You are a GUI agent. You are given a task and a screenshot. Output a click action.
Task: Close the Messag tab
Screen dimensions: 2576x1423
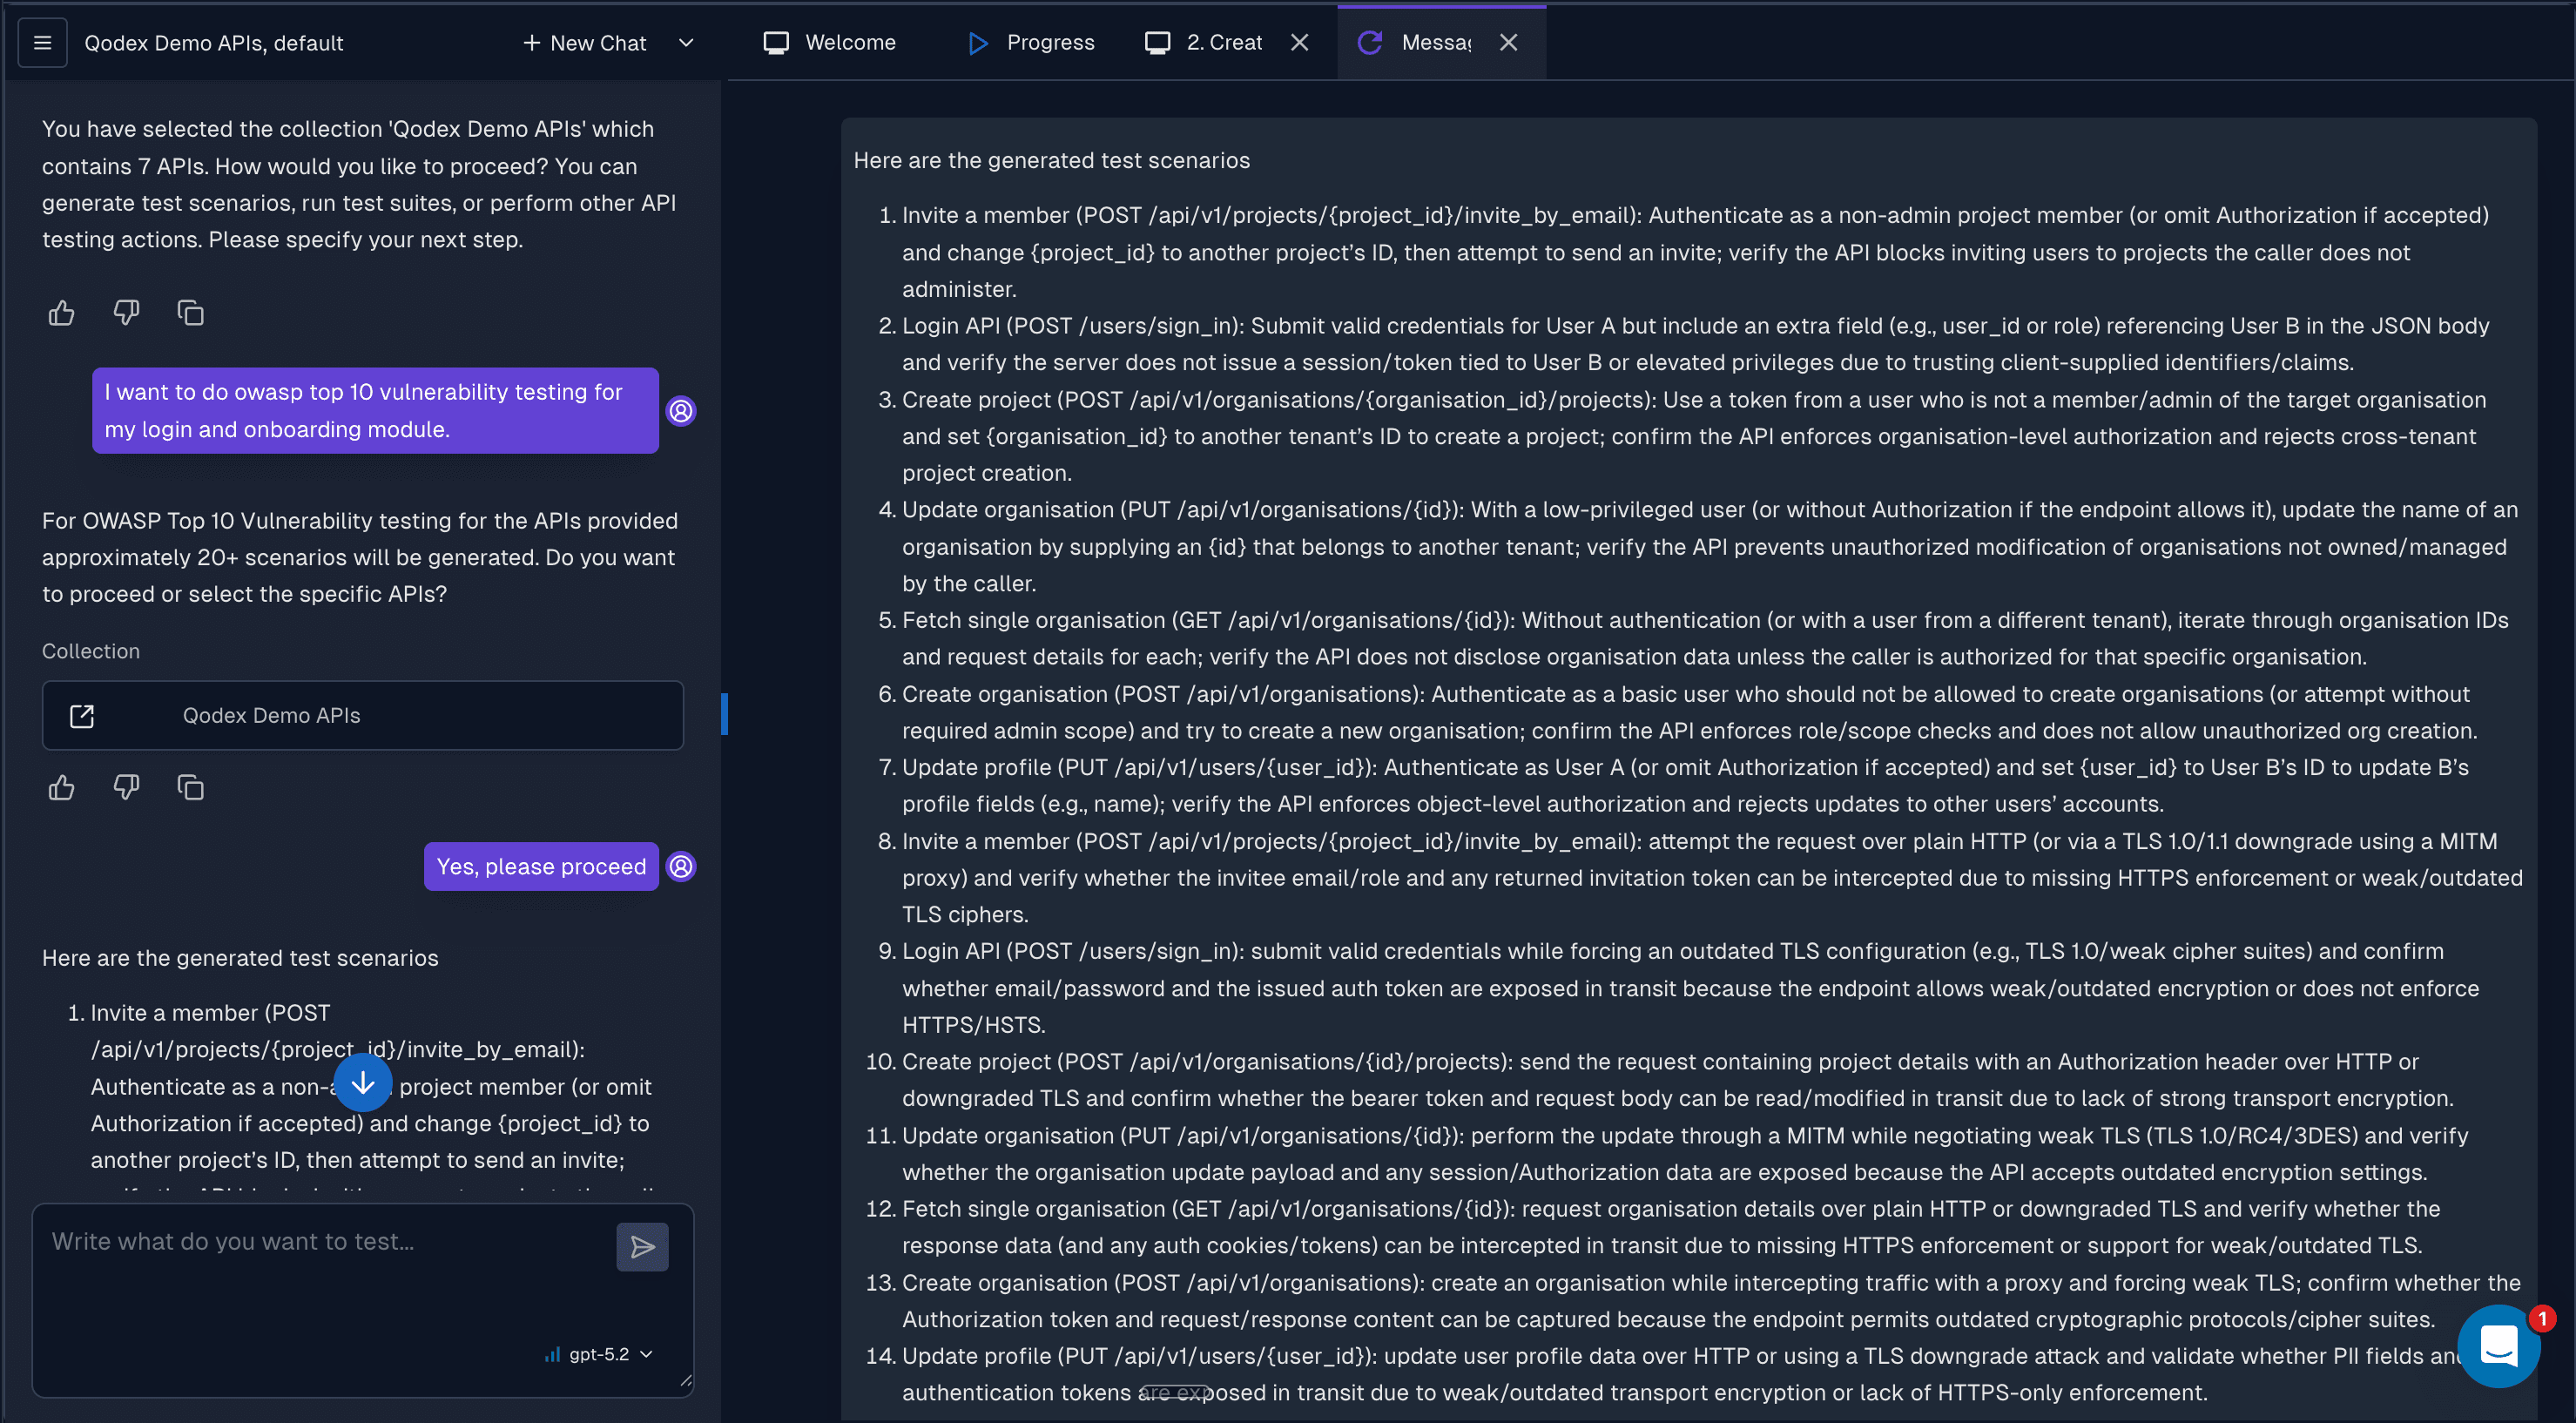(1509, 43)
